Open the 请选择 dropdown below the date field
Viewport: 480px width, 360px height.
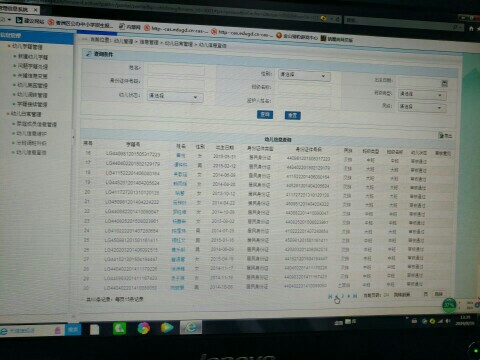click(x=422, y=95)
